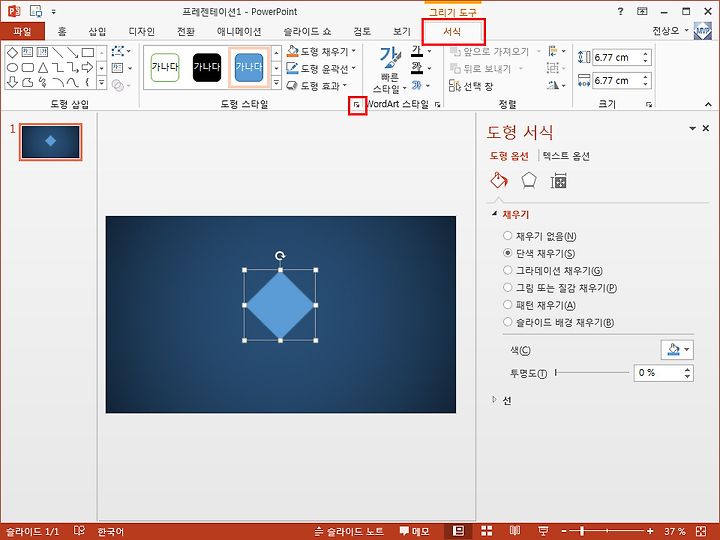Open WordArt 스타일 dialog launcher
The height and width of the screenshot is (540, 720).
pos(438,105)
